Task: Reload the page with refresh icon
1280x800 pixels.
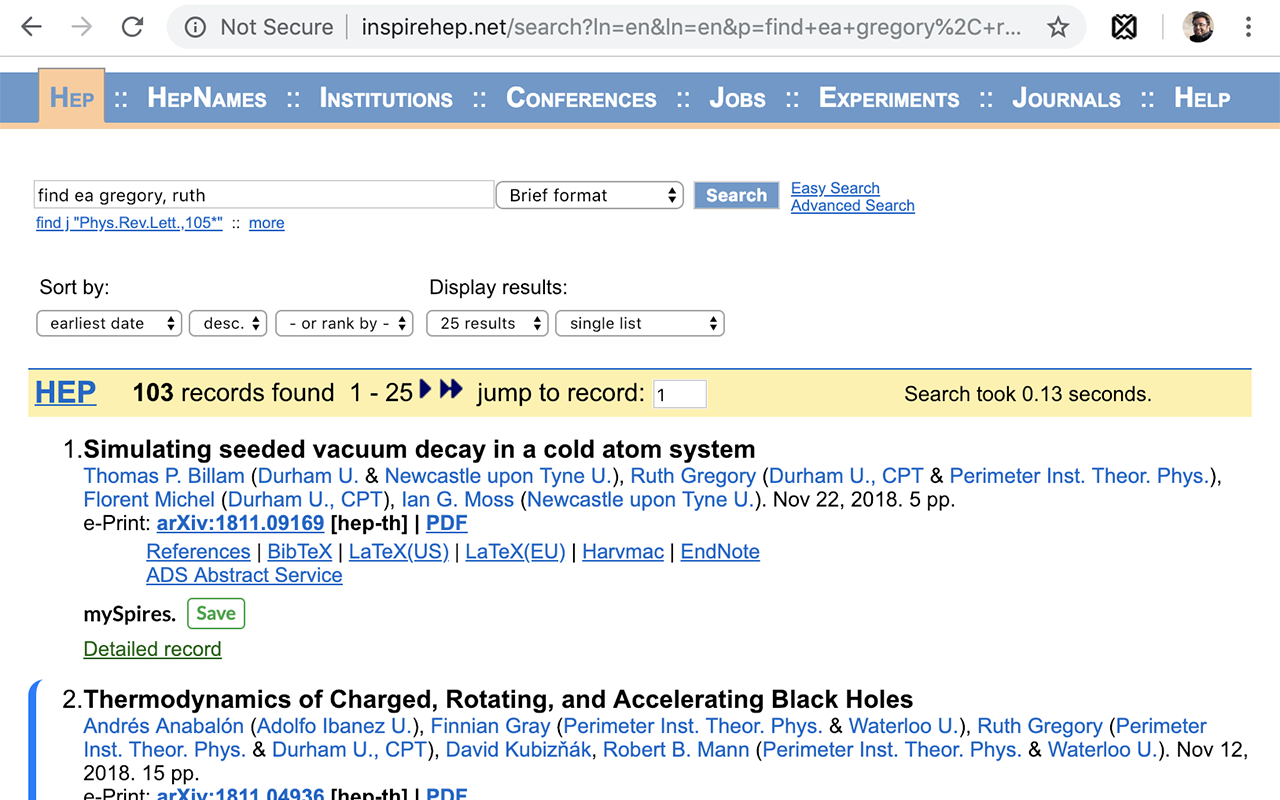Action: tap(132, 27)
